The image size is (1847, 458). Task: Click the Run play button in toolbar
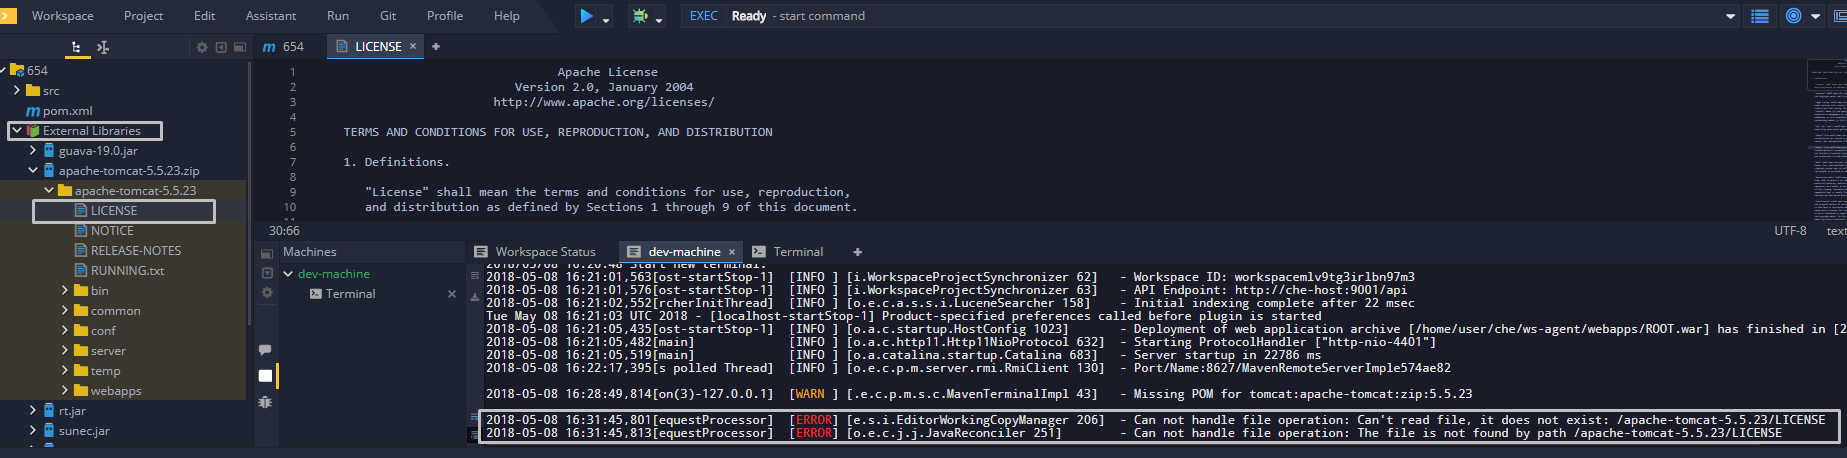pos(586,16)
